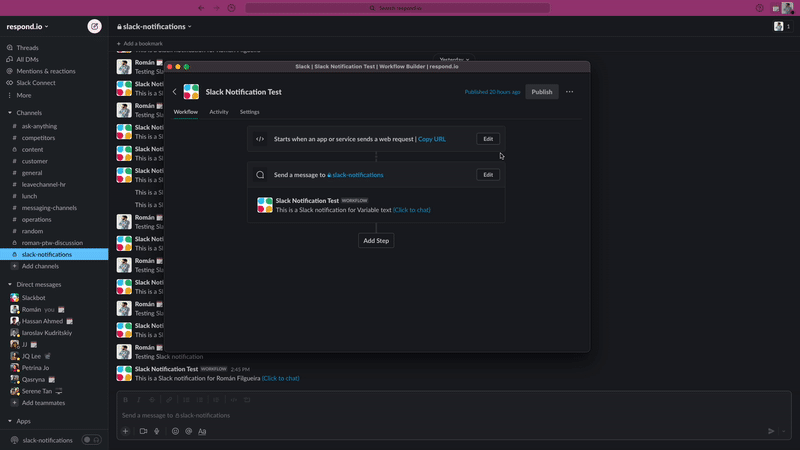Viewport: 800px width, 450px height.
Task: Open send options dropdown arrow
Action: pos(784,431)
